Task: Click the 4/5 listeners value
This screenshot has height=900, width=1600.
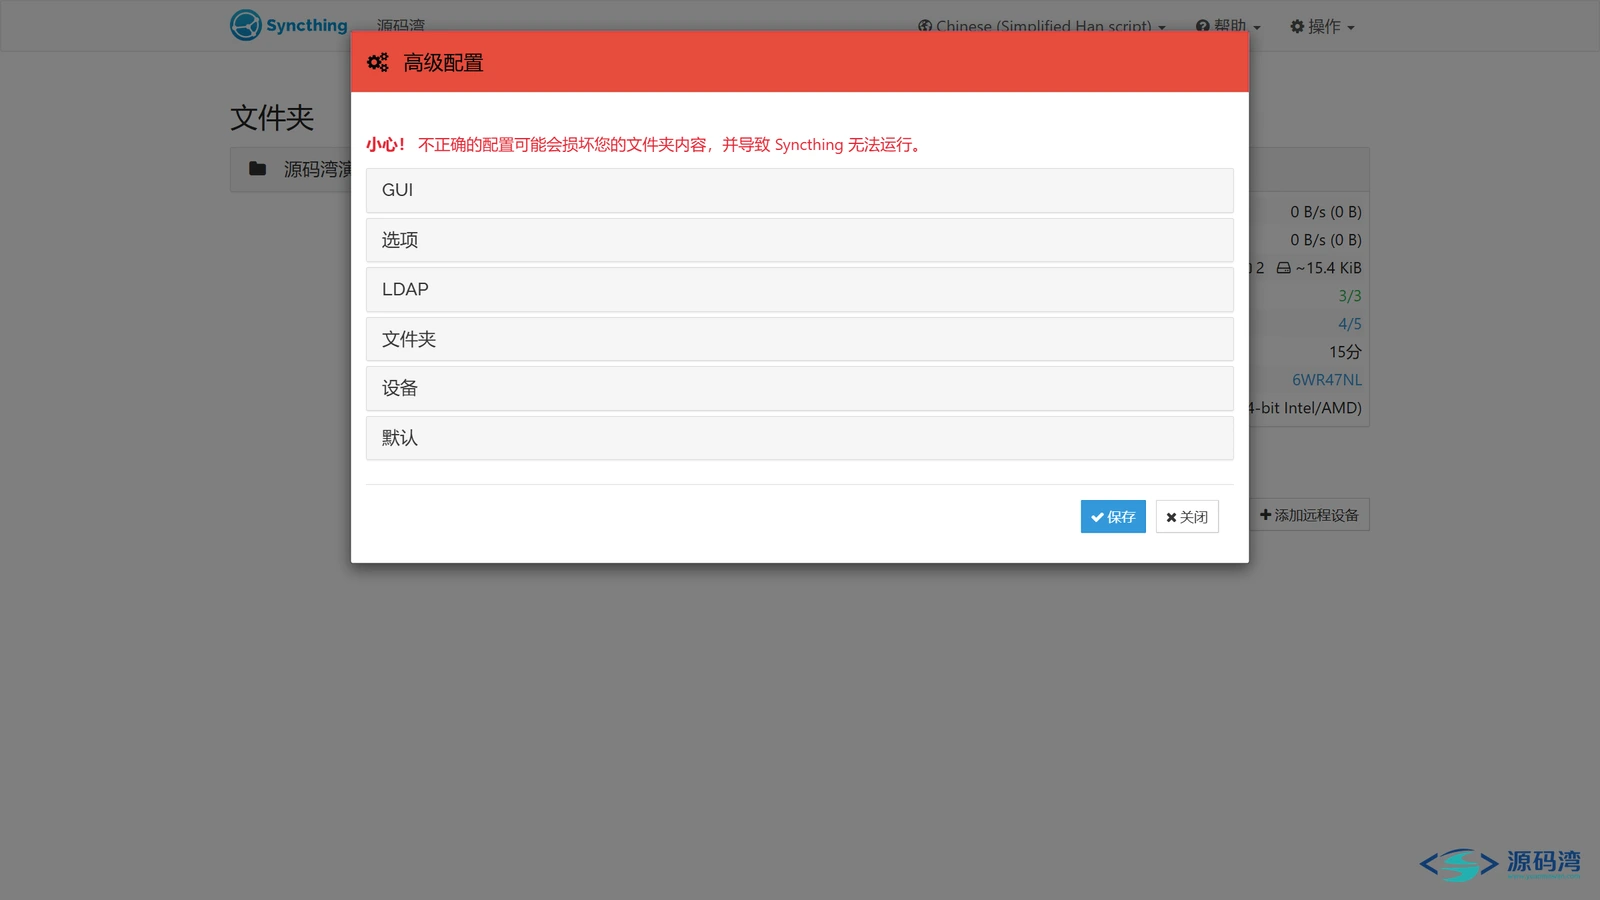Action: coord(1350,324)
